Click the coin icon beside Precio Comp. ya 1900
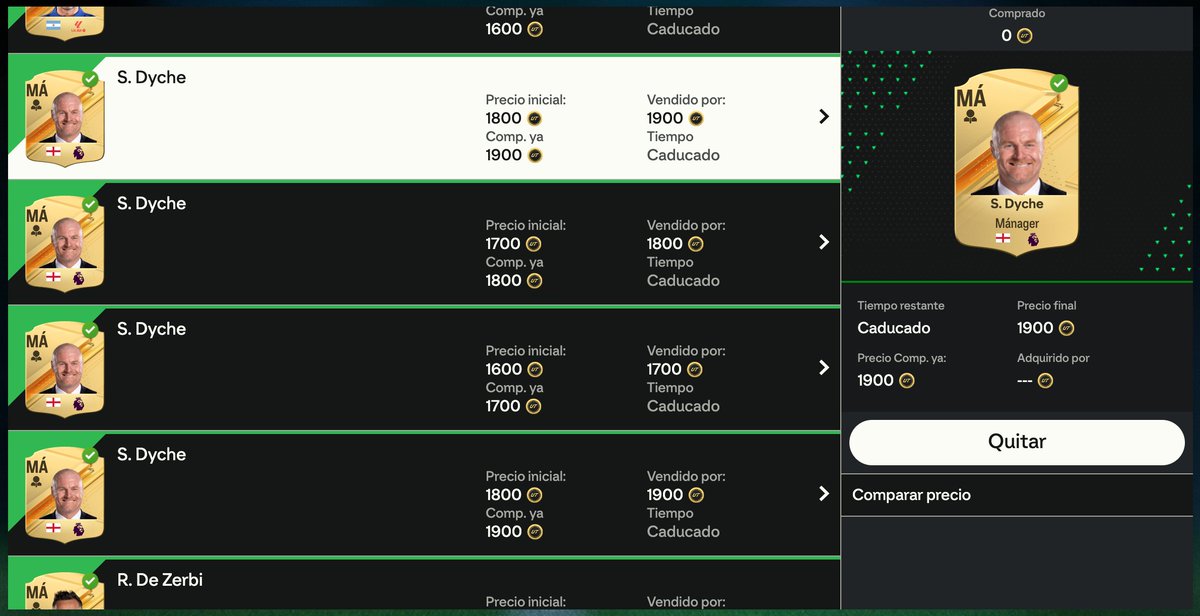 click(x=905, y=380)
